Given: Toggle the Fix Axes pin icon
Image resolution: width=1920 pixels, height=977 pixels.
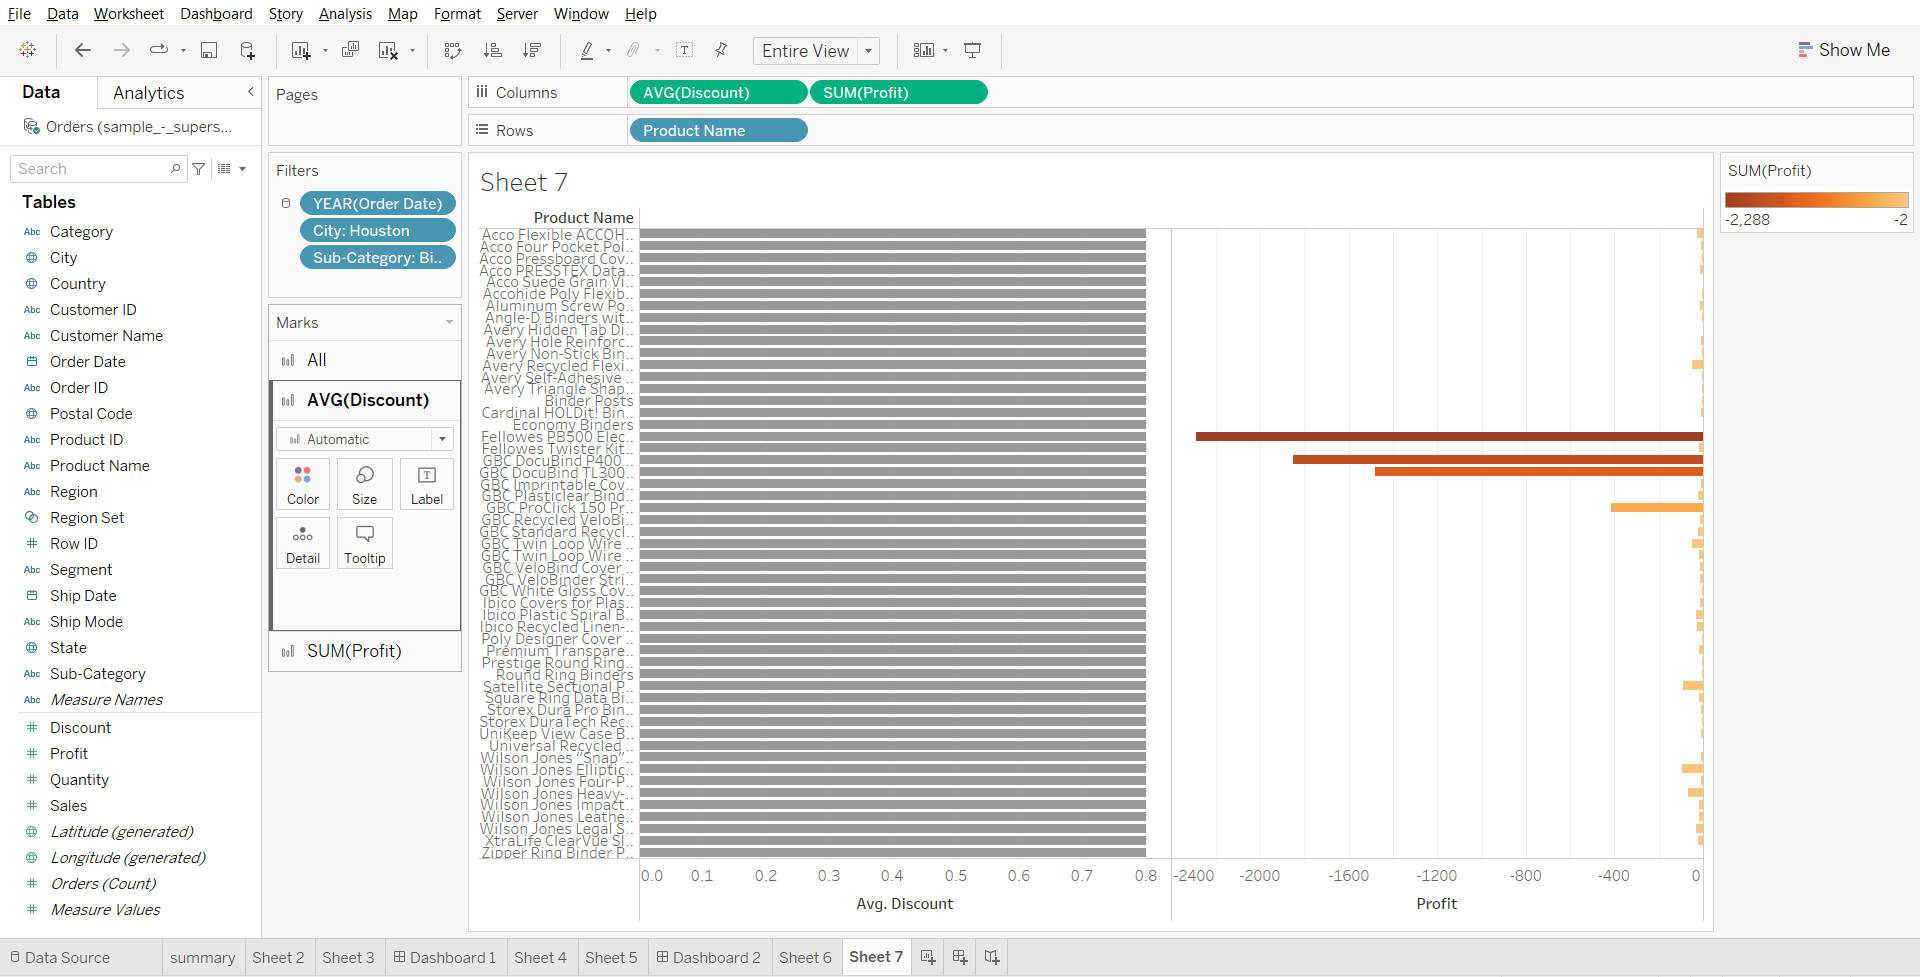Looking at the screenshot, I should (721, 51).
